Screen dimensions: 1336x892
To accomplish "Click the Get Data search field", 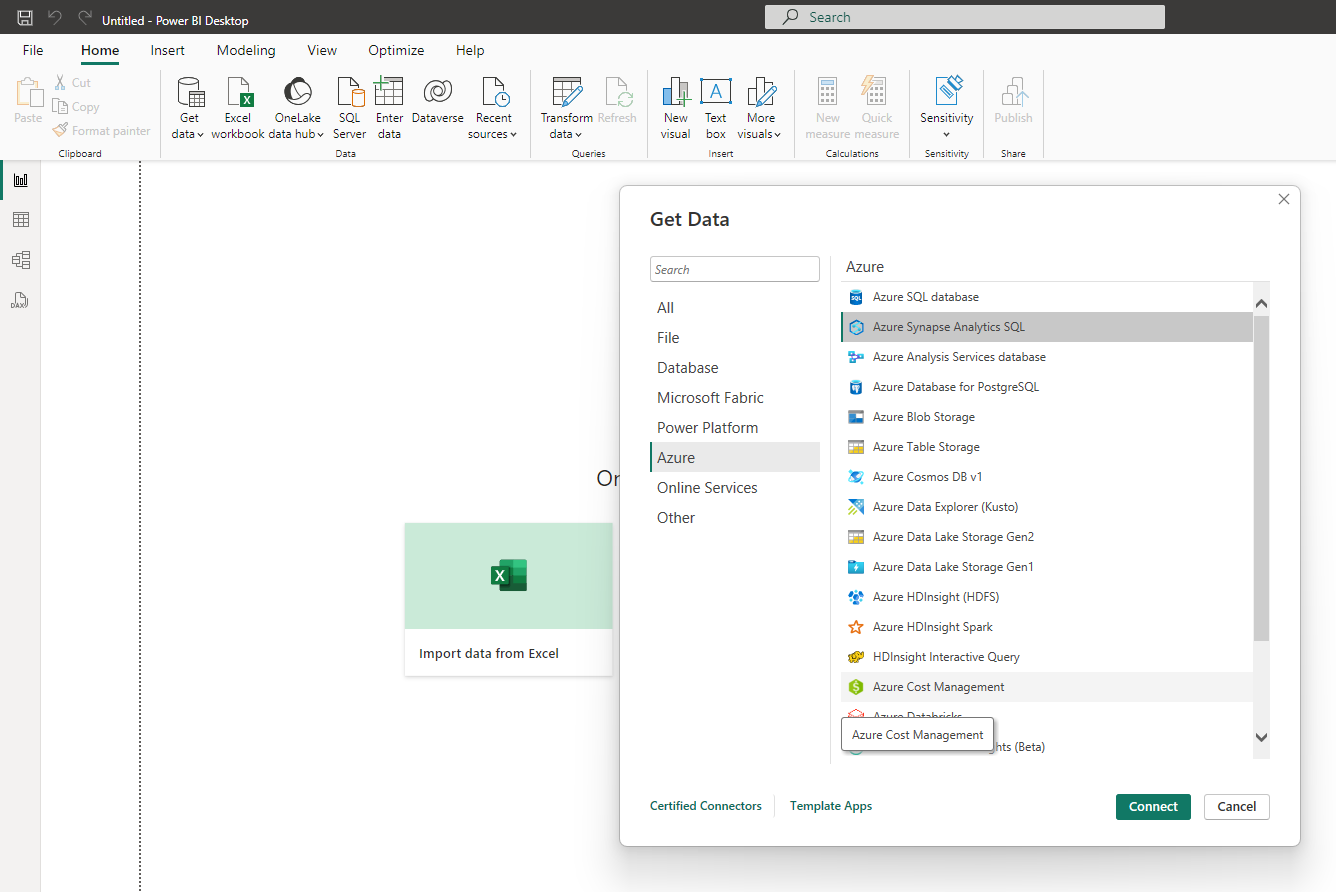I will (x=734, y=269).
